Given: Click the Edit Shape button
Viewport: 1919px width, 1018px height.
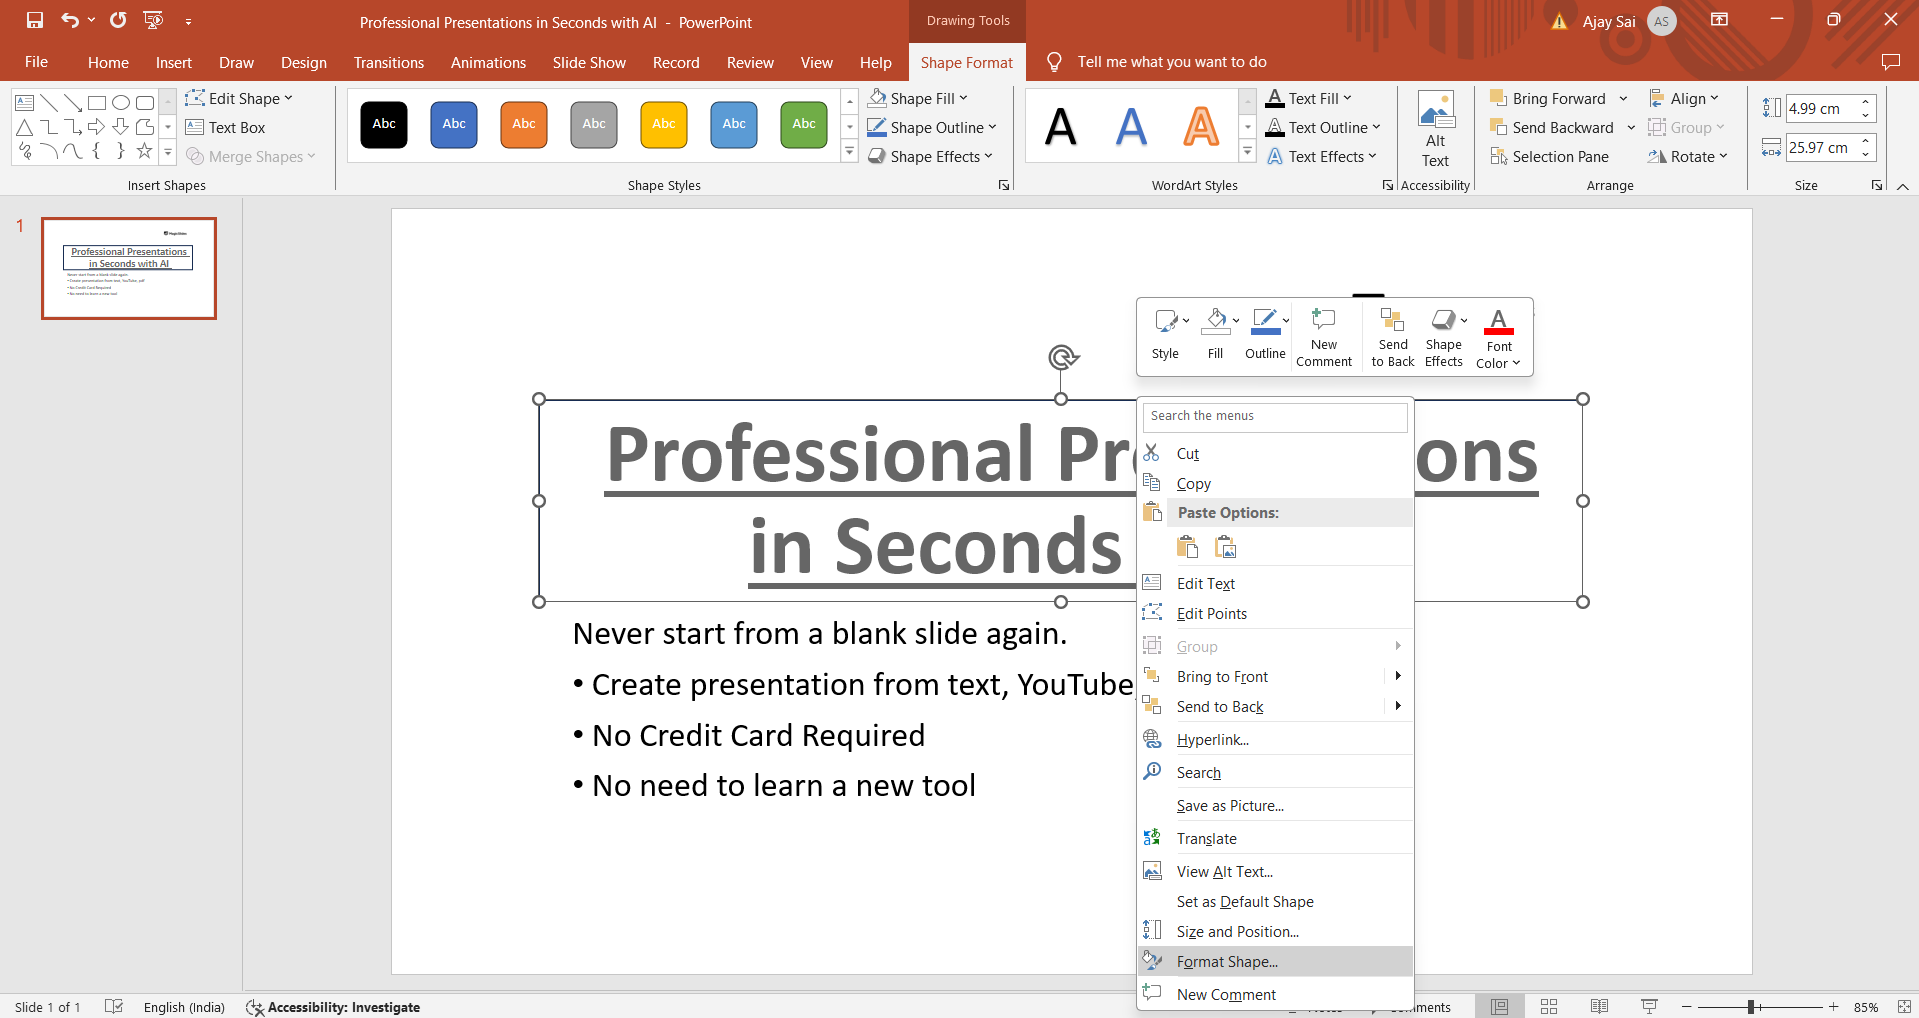Looking at the screenshot, I should click(x=239, y=99).
